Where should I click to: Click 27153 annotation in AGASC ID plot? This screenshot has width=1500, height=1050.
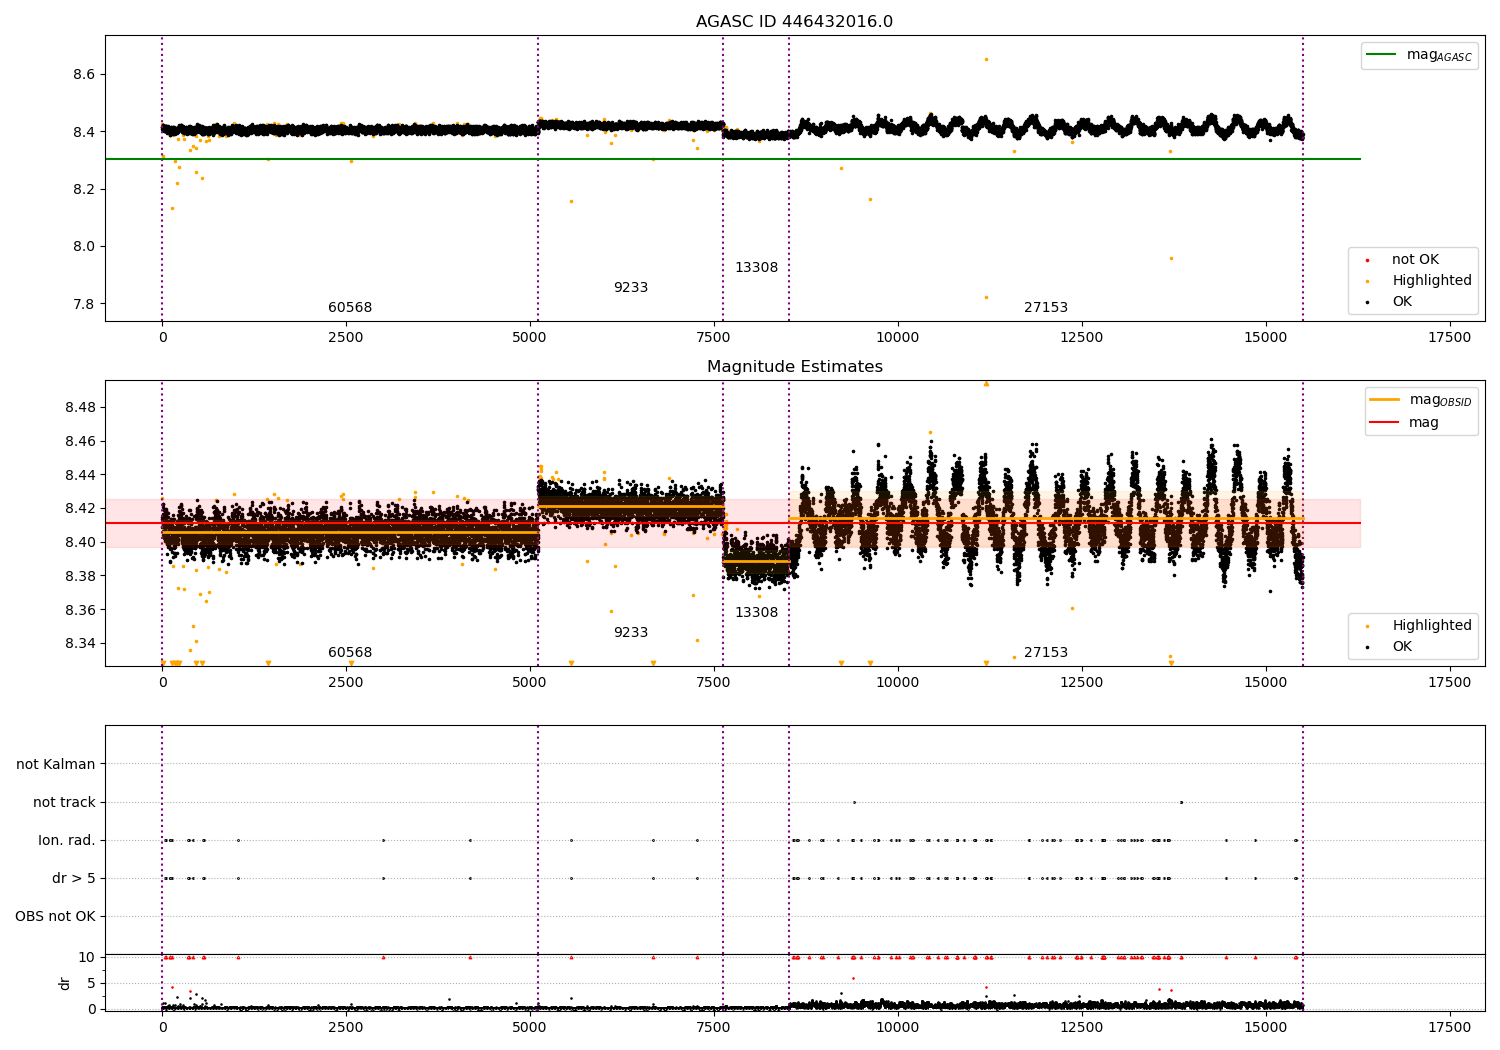[1046, 307]
